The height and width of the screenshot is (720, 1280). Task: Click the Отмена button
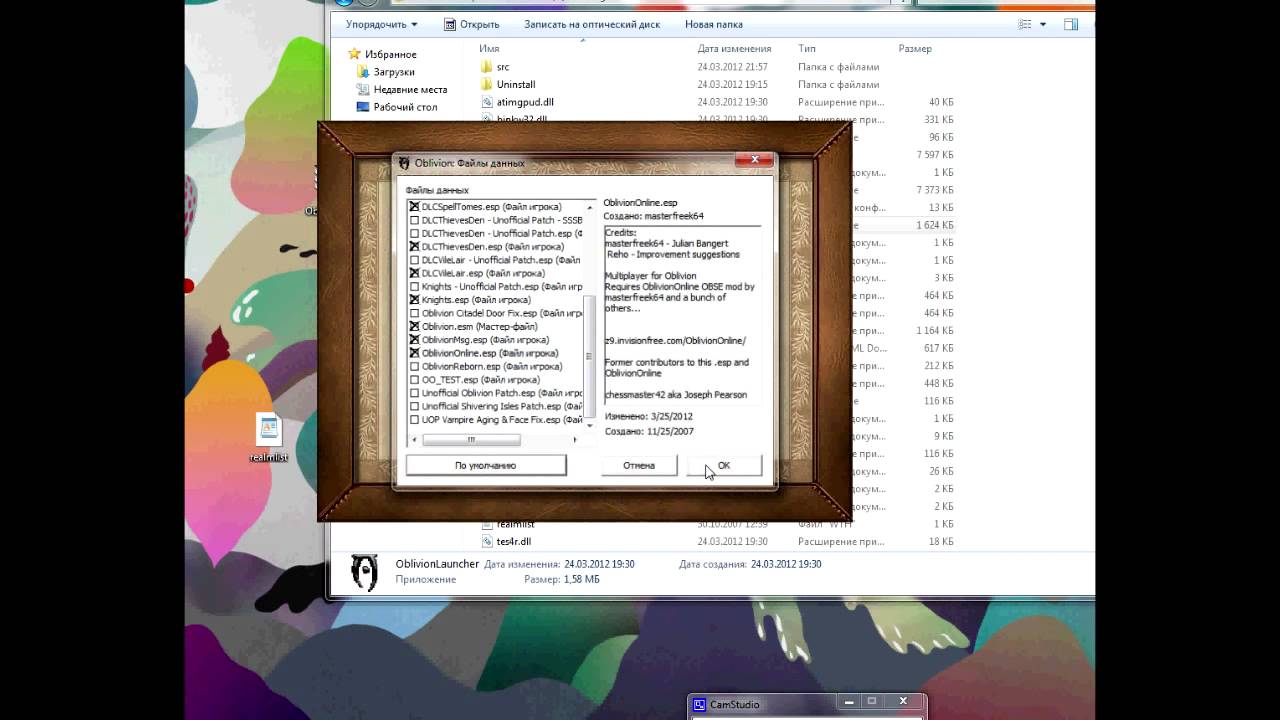coord(639,465)
